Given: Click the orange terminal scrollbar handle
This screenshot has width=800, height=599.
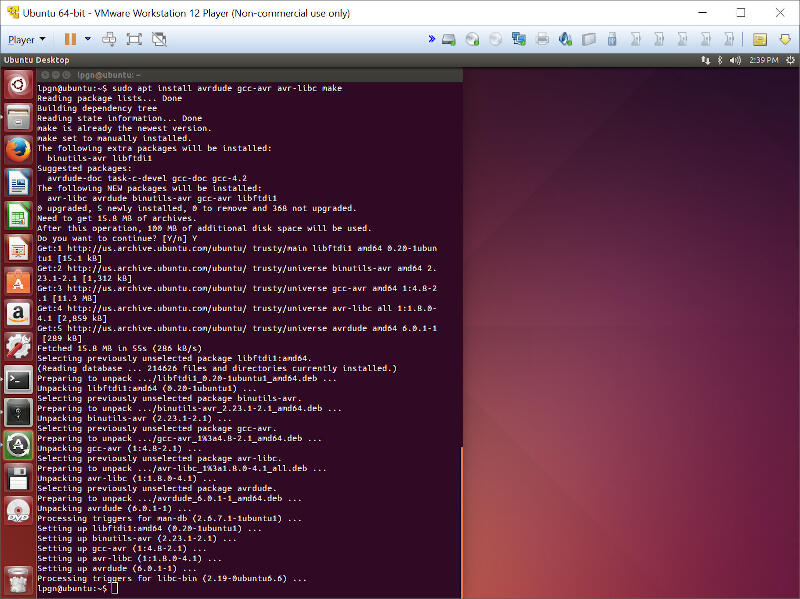Looking at the screenshot, I should pos(461,522).
